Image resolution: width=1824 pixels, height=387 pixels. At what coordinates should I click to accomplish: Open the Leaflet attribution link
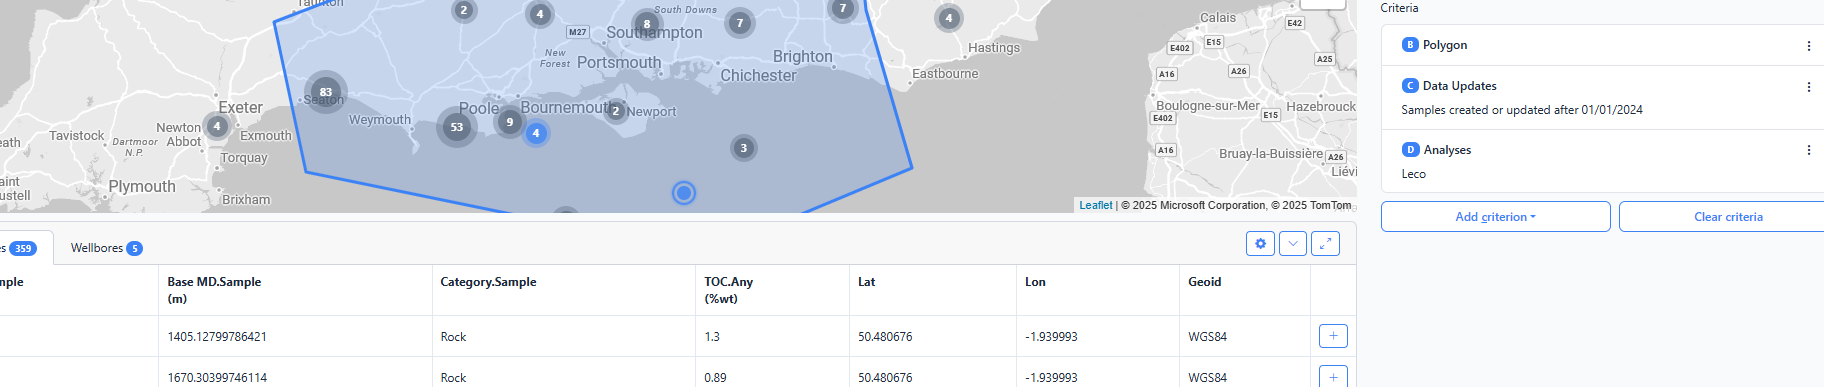(1095, 205)
